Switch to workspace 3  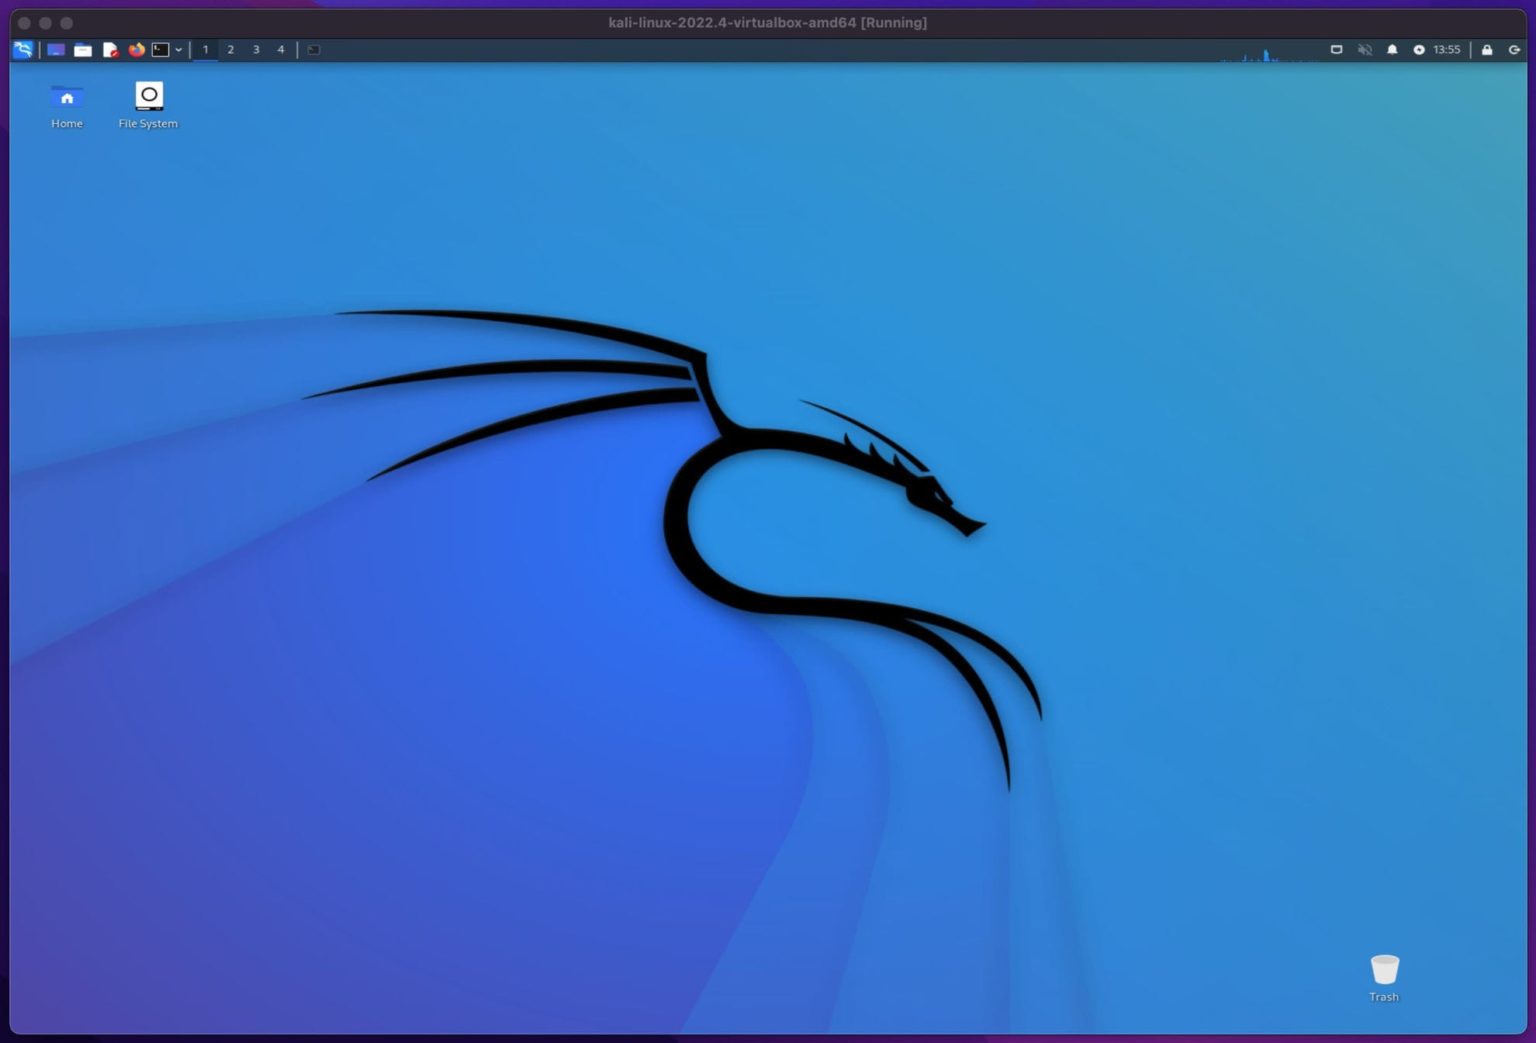coord(256,50)
